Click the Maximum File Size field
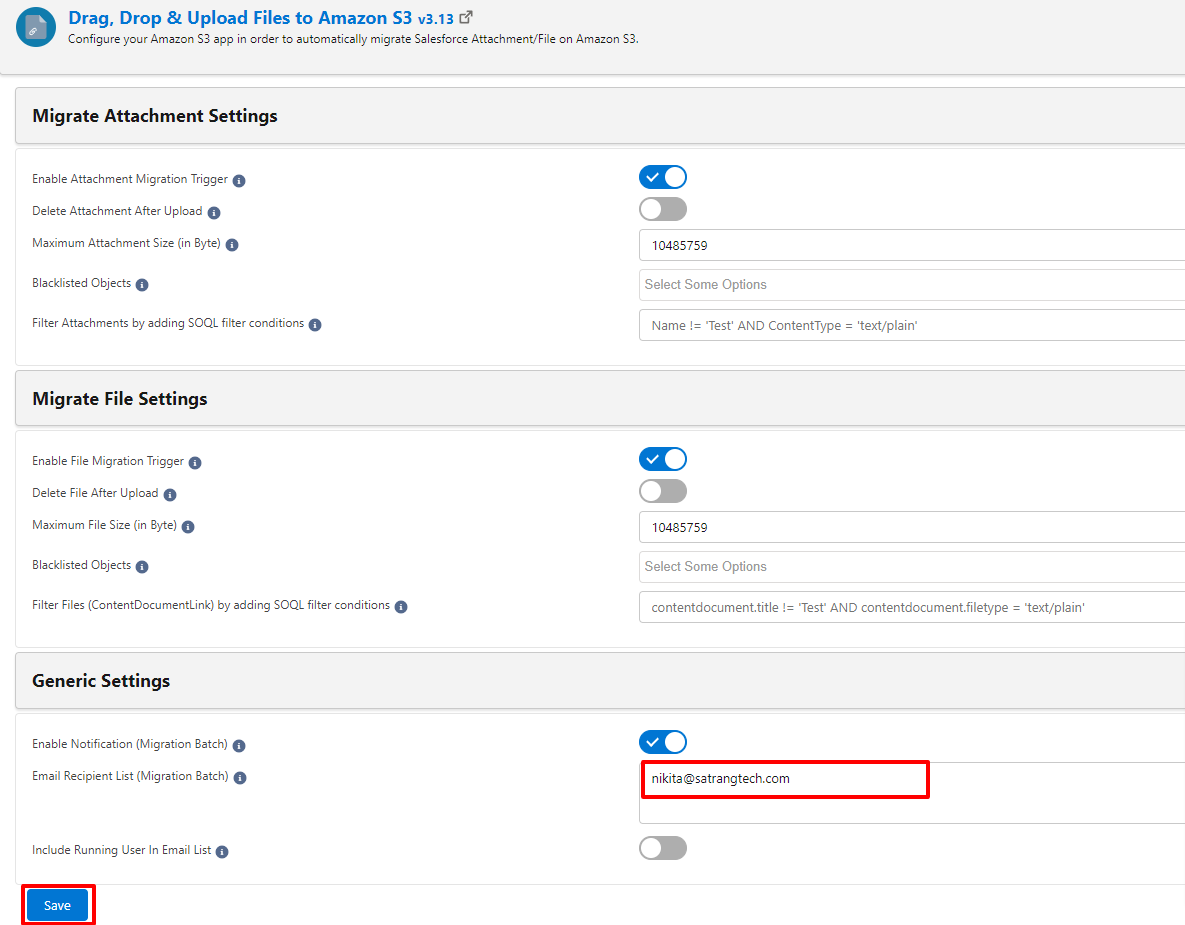This screenshot has height=925, width=1185. pos(911,527)
